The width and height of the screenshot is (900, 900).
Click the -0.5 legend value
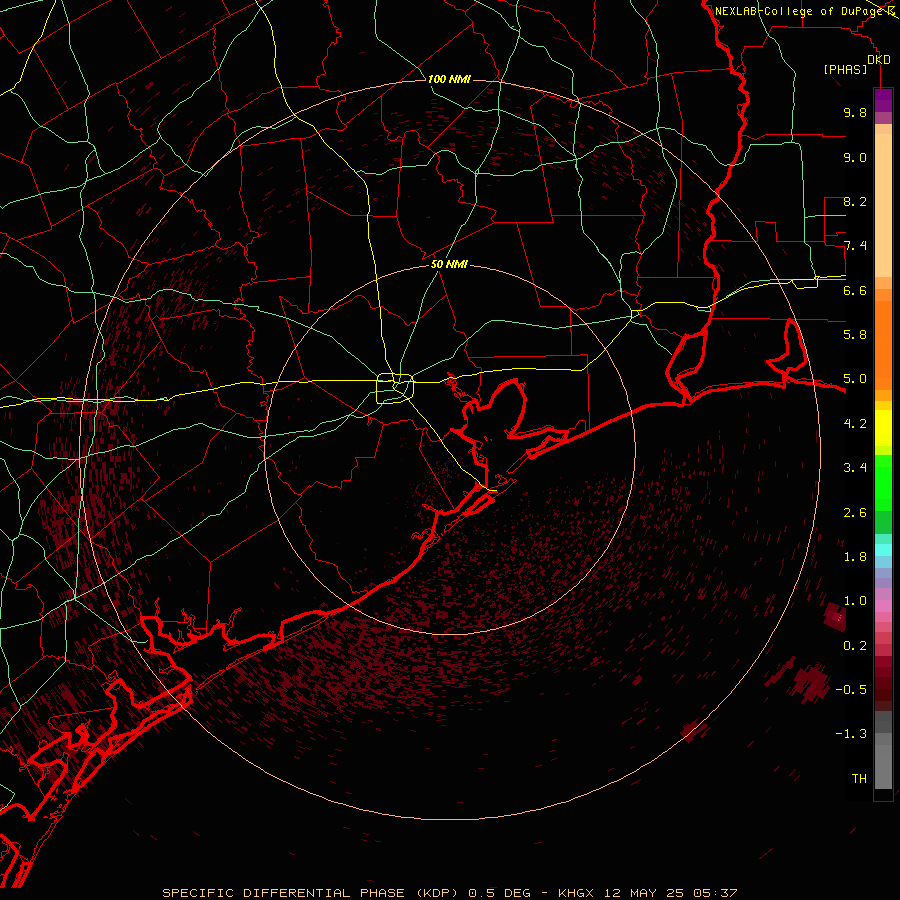(x=851, y=690)
